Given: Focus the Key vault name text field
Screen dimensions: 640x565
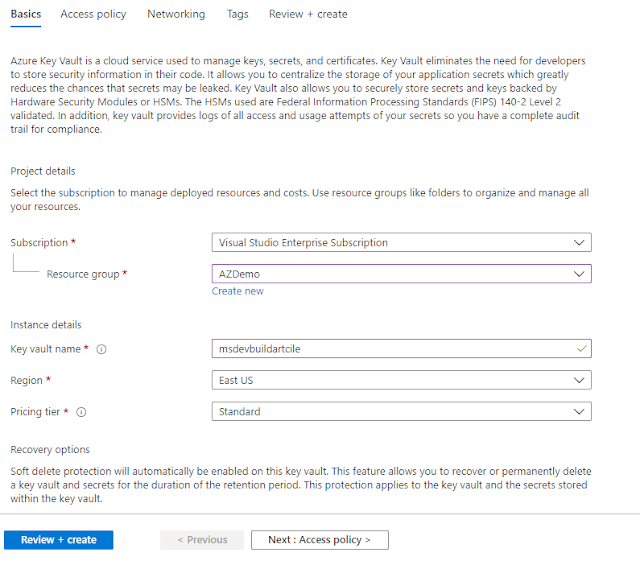Looking at the screenshot, I should [390, 349].
